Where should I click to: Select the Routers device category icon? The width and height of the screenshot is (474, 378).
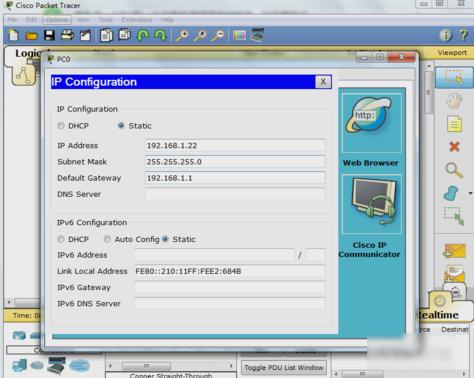click(x=19, y=336)
